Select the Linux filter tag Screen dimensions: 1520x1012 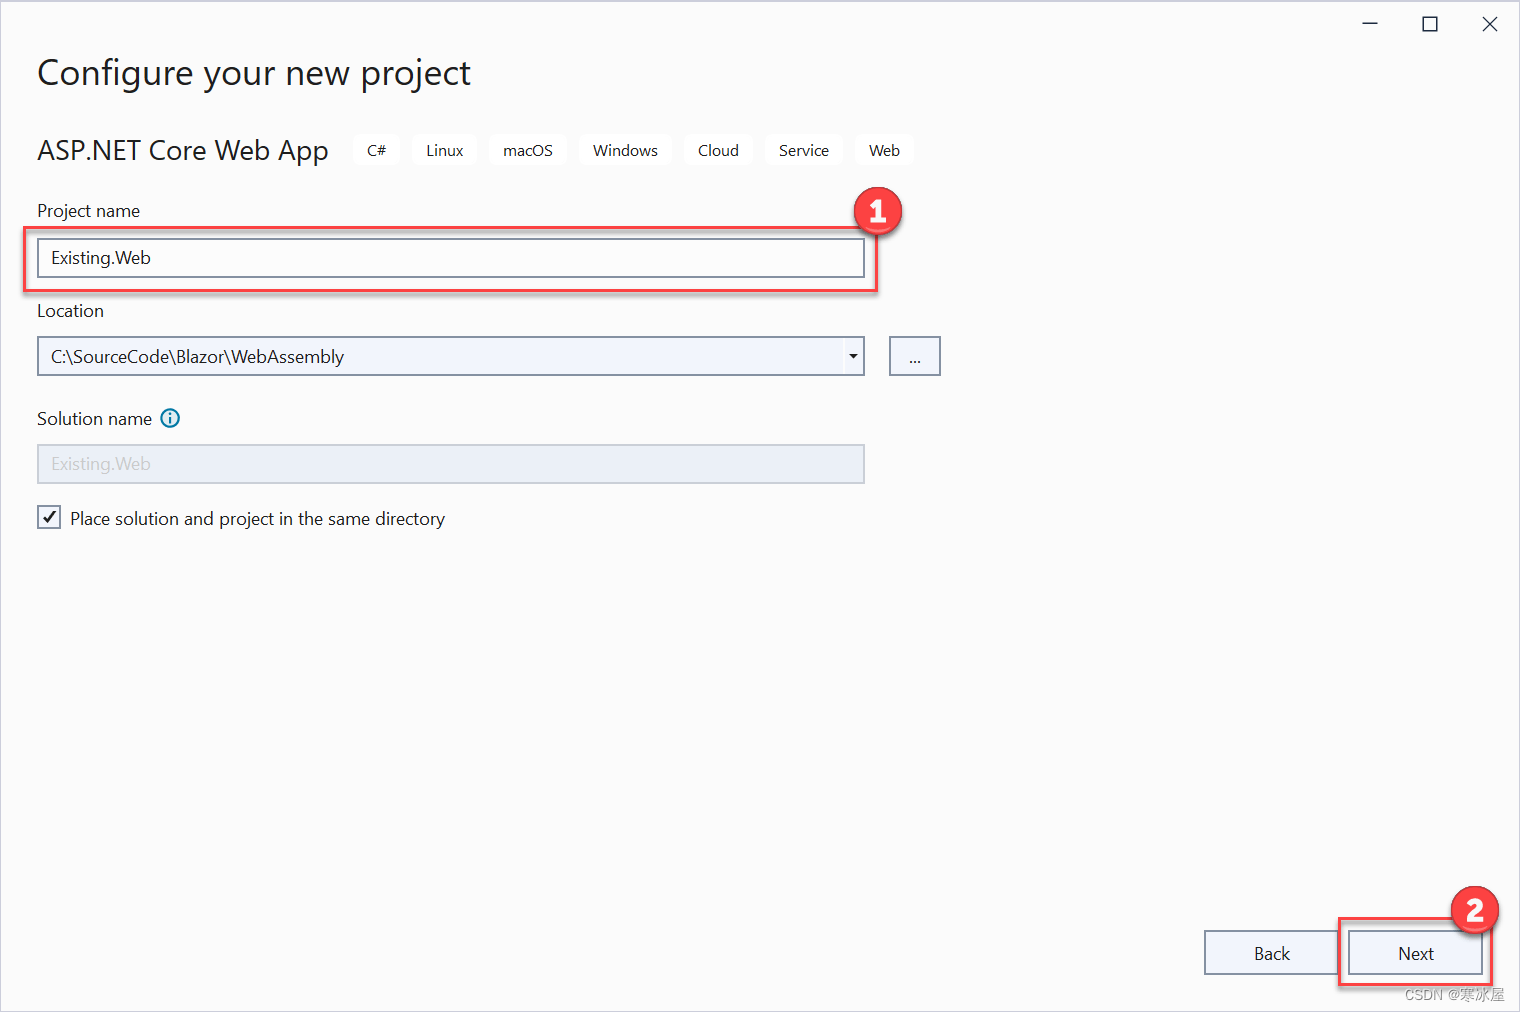(444, 150)
